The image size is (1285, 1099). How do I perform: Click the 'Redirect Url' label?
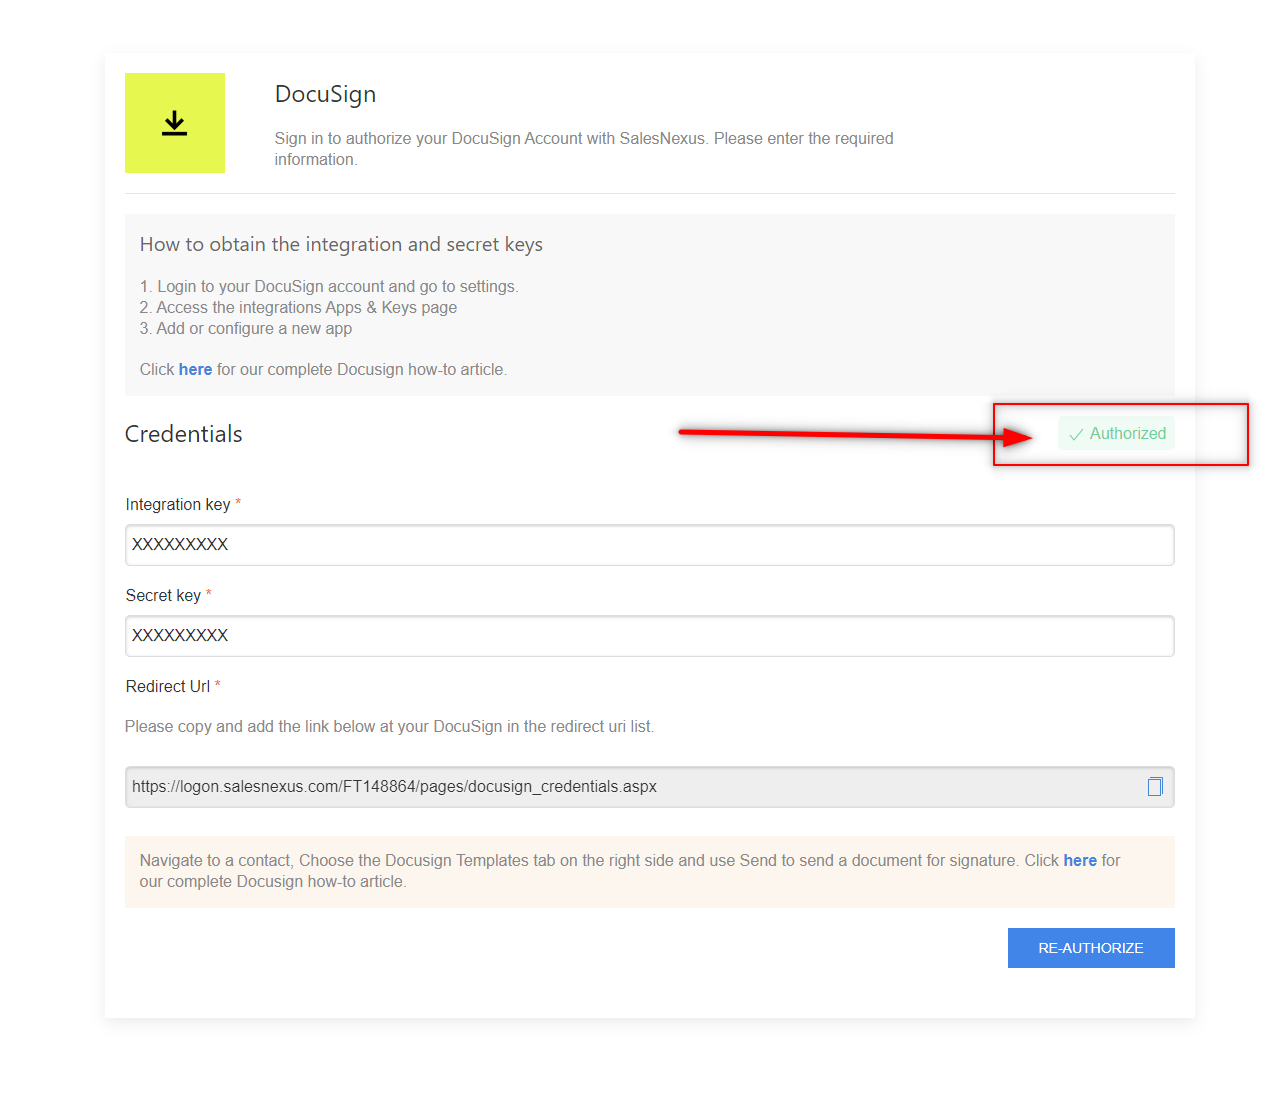click(x=168, y=687)
